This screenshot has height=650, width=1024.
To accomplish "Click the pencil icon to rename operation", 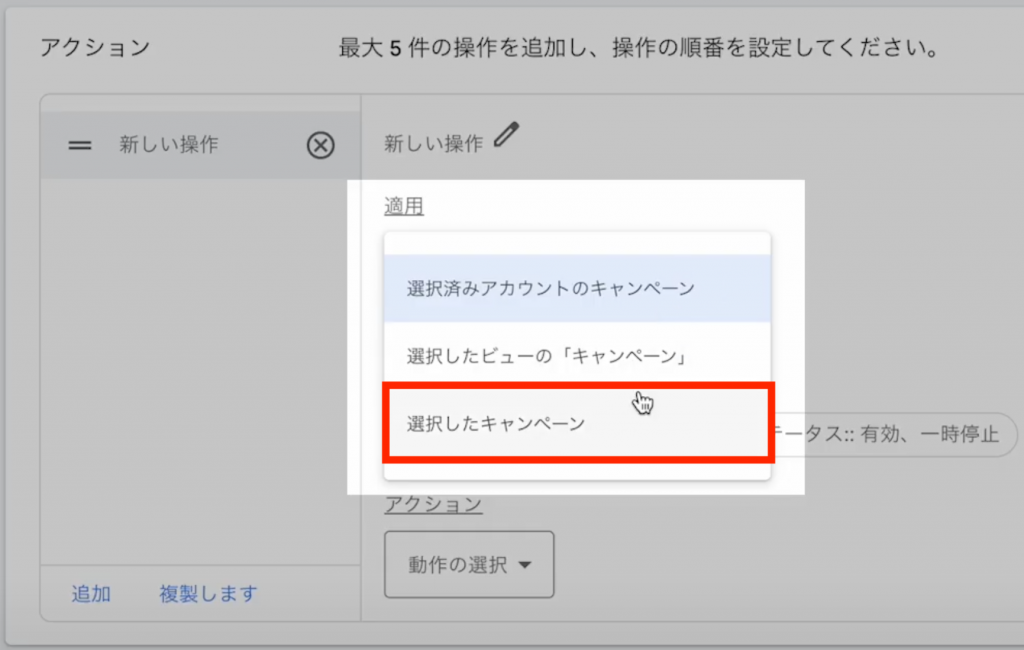I will [507, 135].
